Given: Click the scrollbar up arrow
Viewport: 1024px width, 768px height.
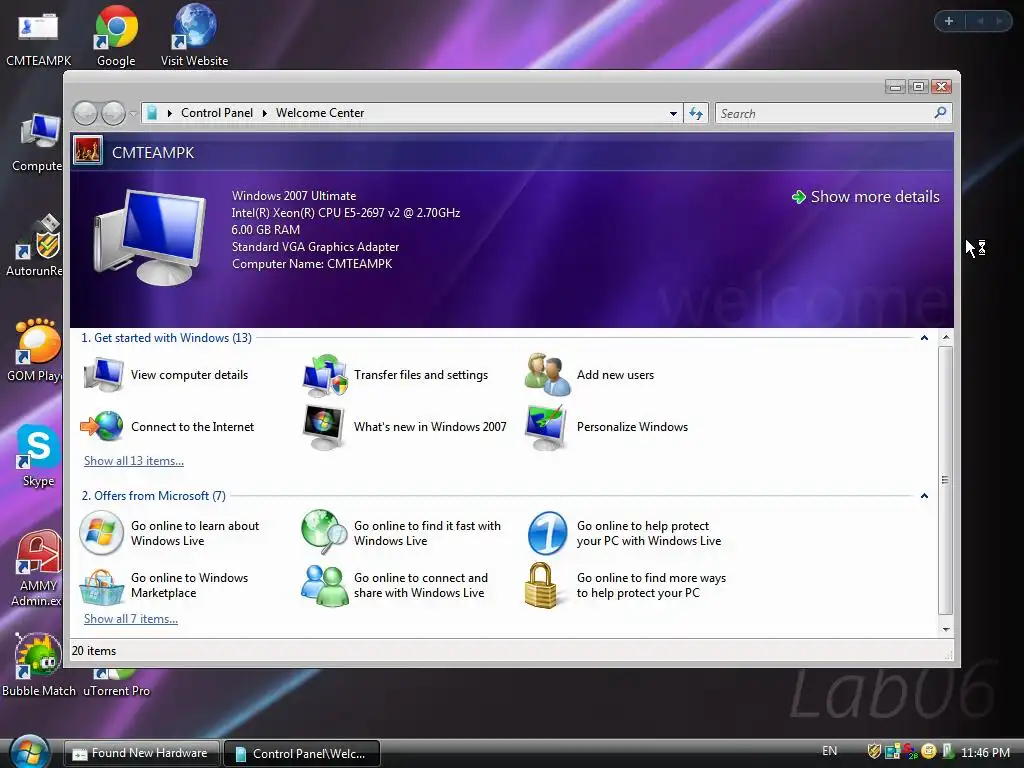Looking at the screenshot, I should (946, 338).
